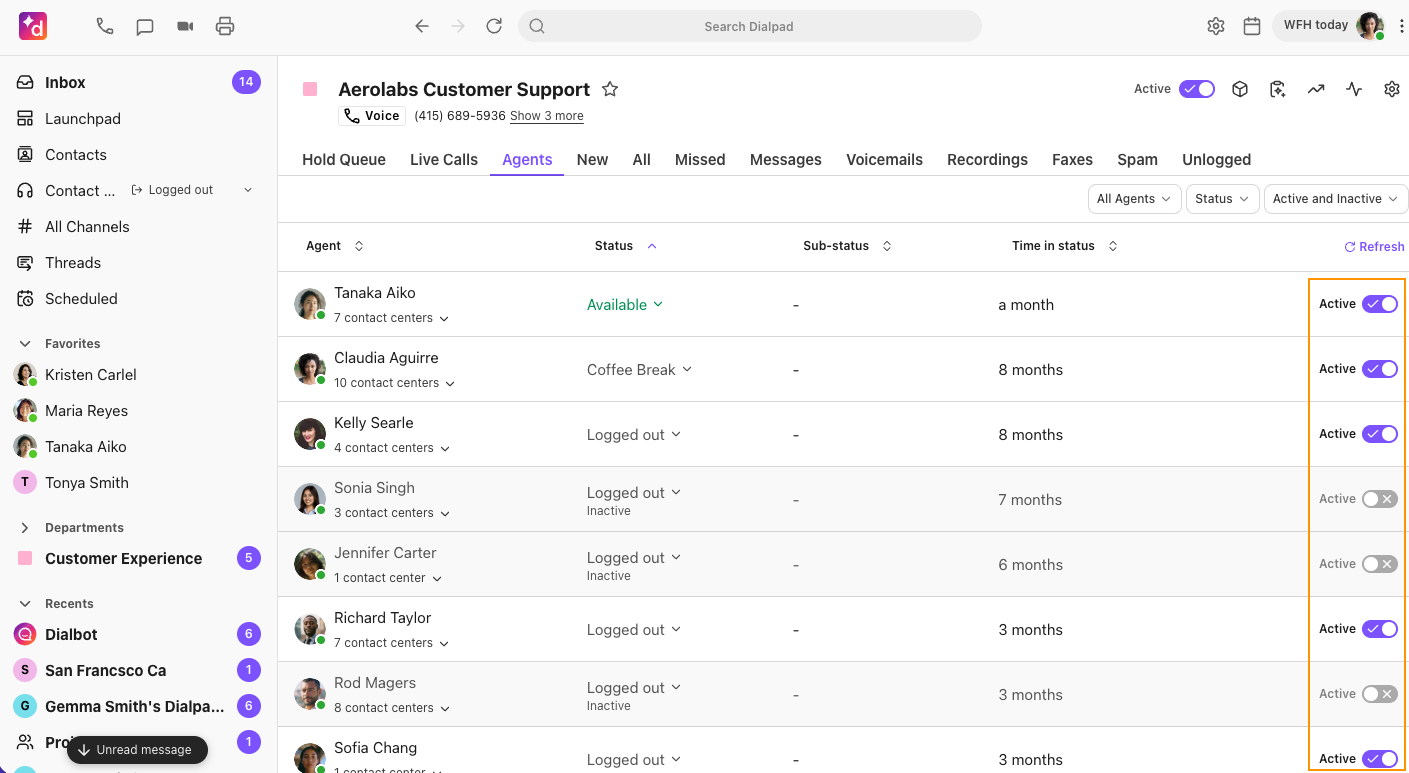
Task: Sort by Status column arrow
Action: 652,246
